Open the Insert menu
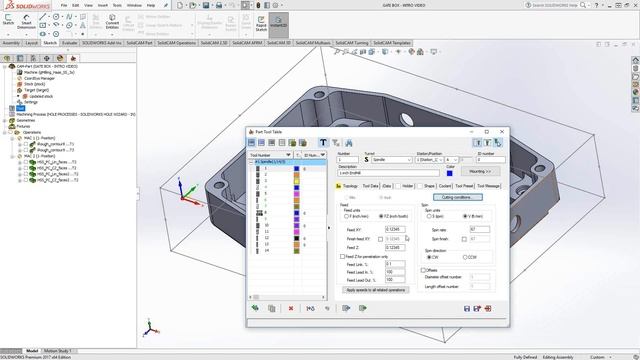Screen dimensions: 640x360 (103, 5)
